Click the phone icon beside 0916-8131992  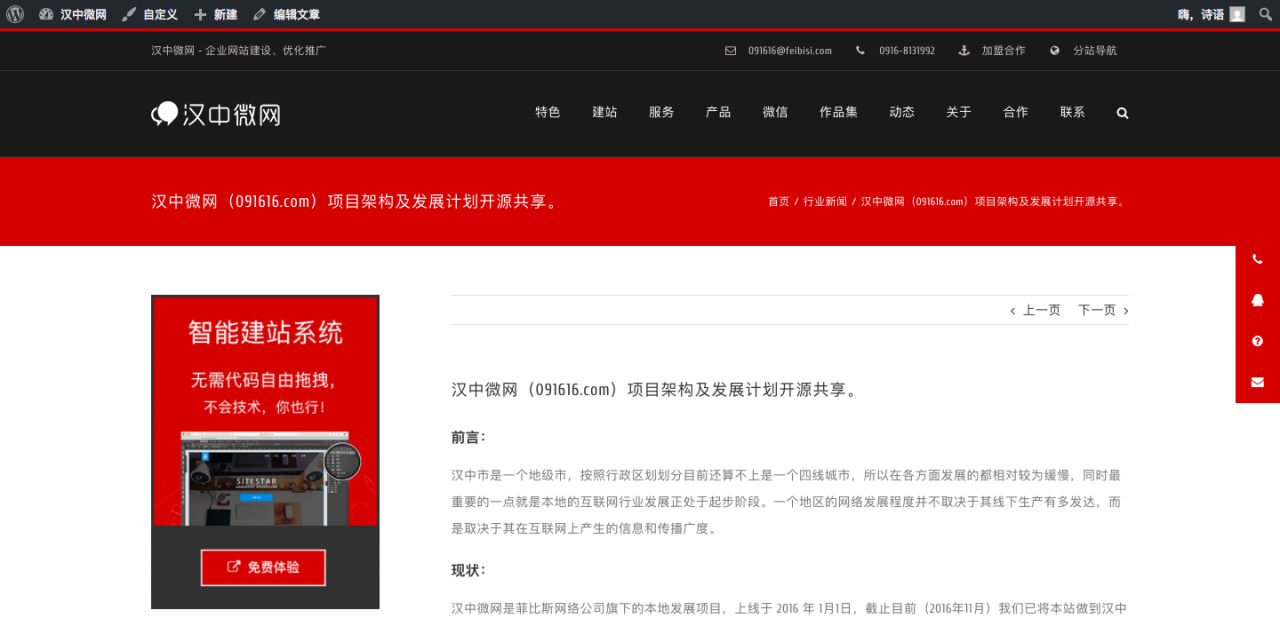(x=860, y=51)
